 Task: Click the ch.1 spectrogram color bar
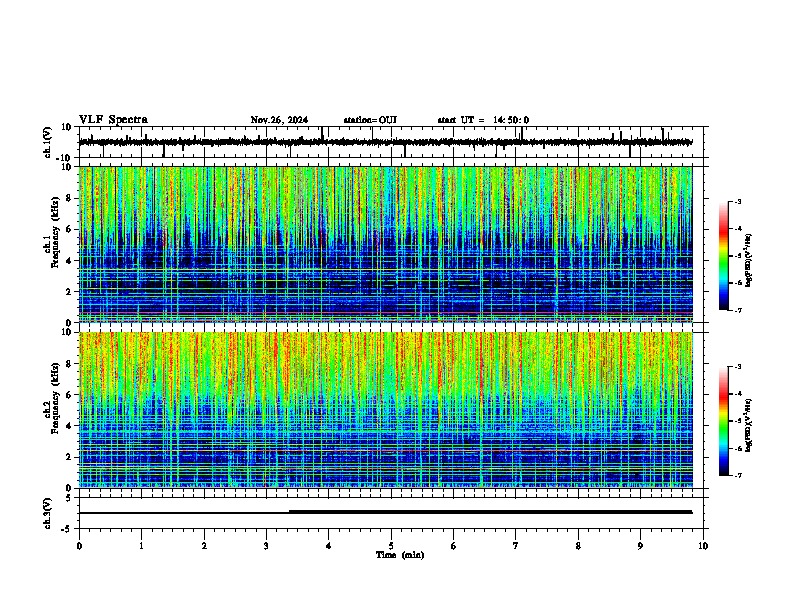point(723,256)
